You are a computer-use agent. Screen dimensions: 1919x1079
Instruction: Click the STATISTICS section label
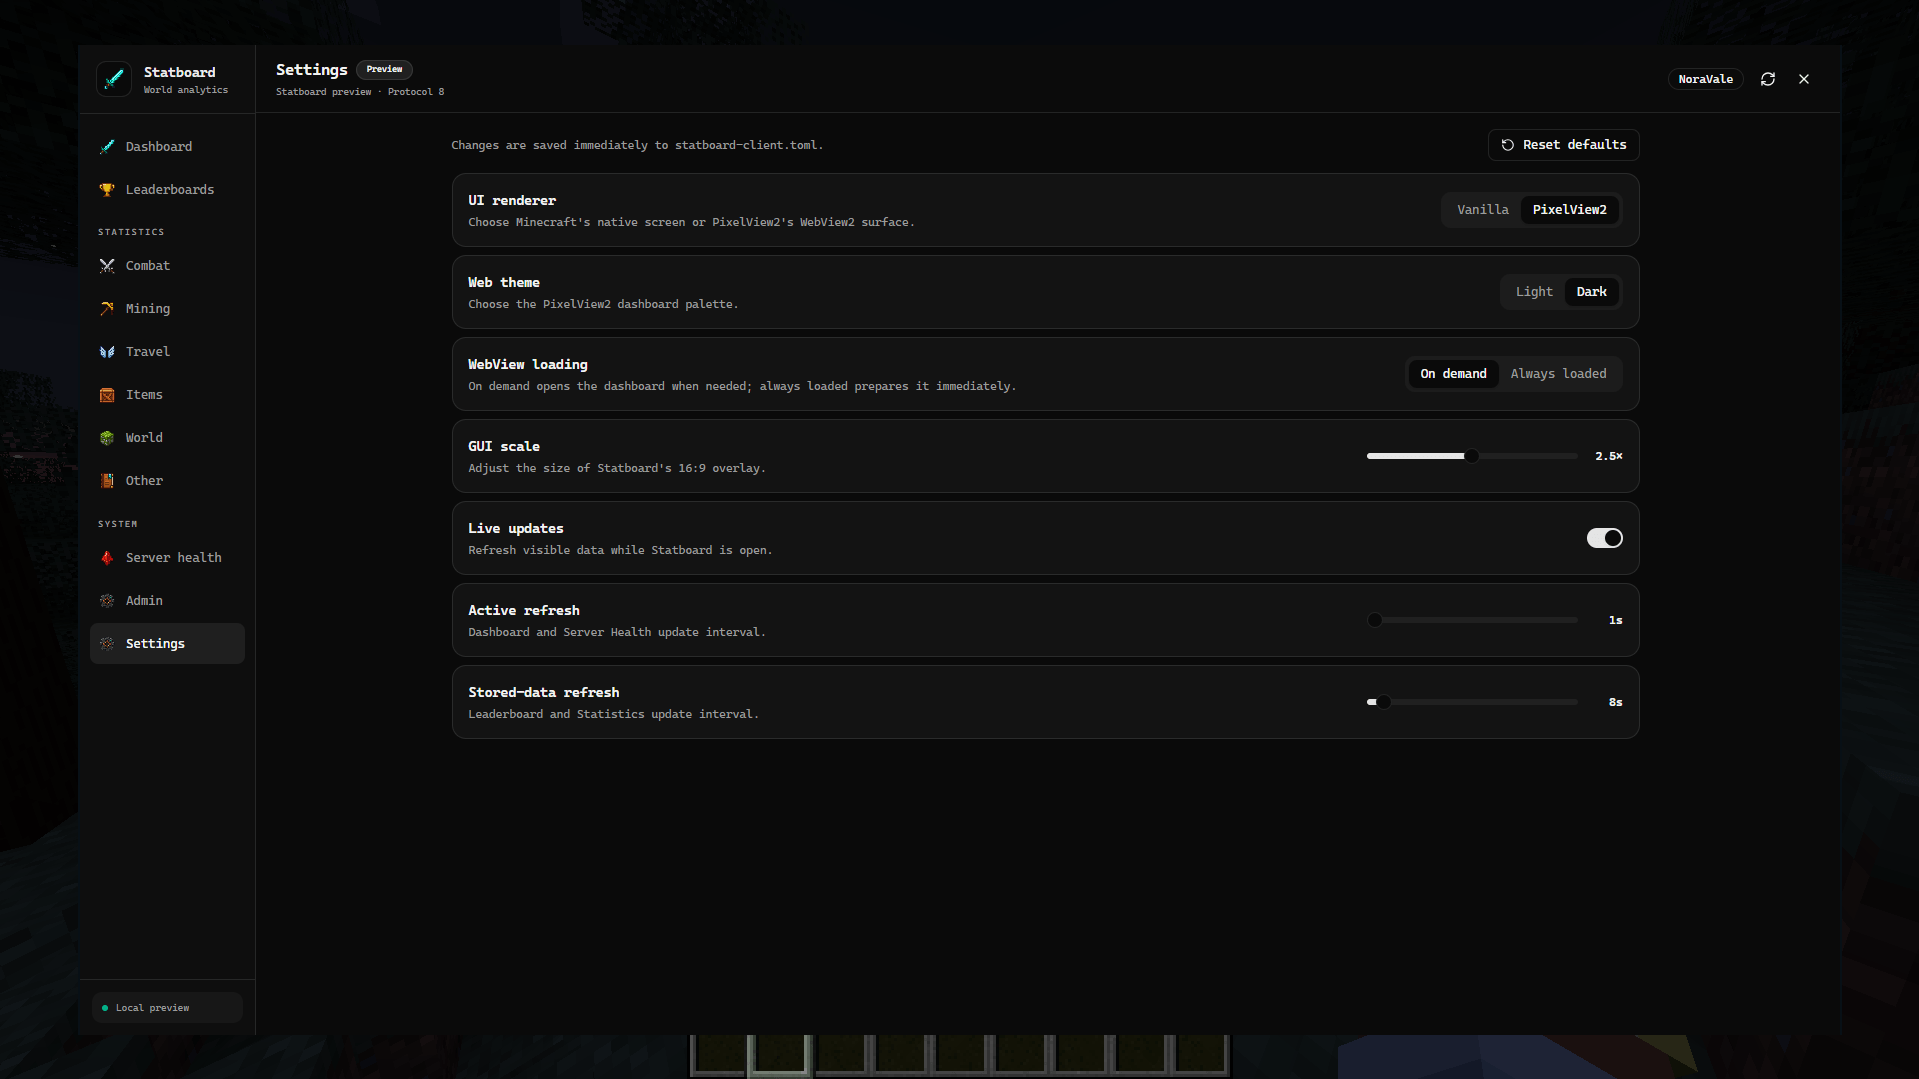pyautogui.click(x=131, y=232)
